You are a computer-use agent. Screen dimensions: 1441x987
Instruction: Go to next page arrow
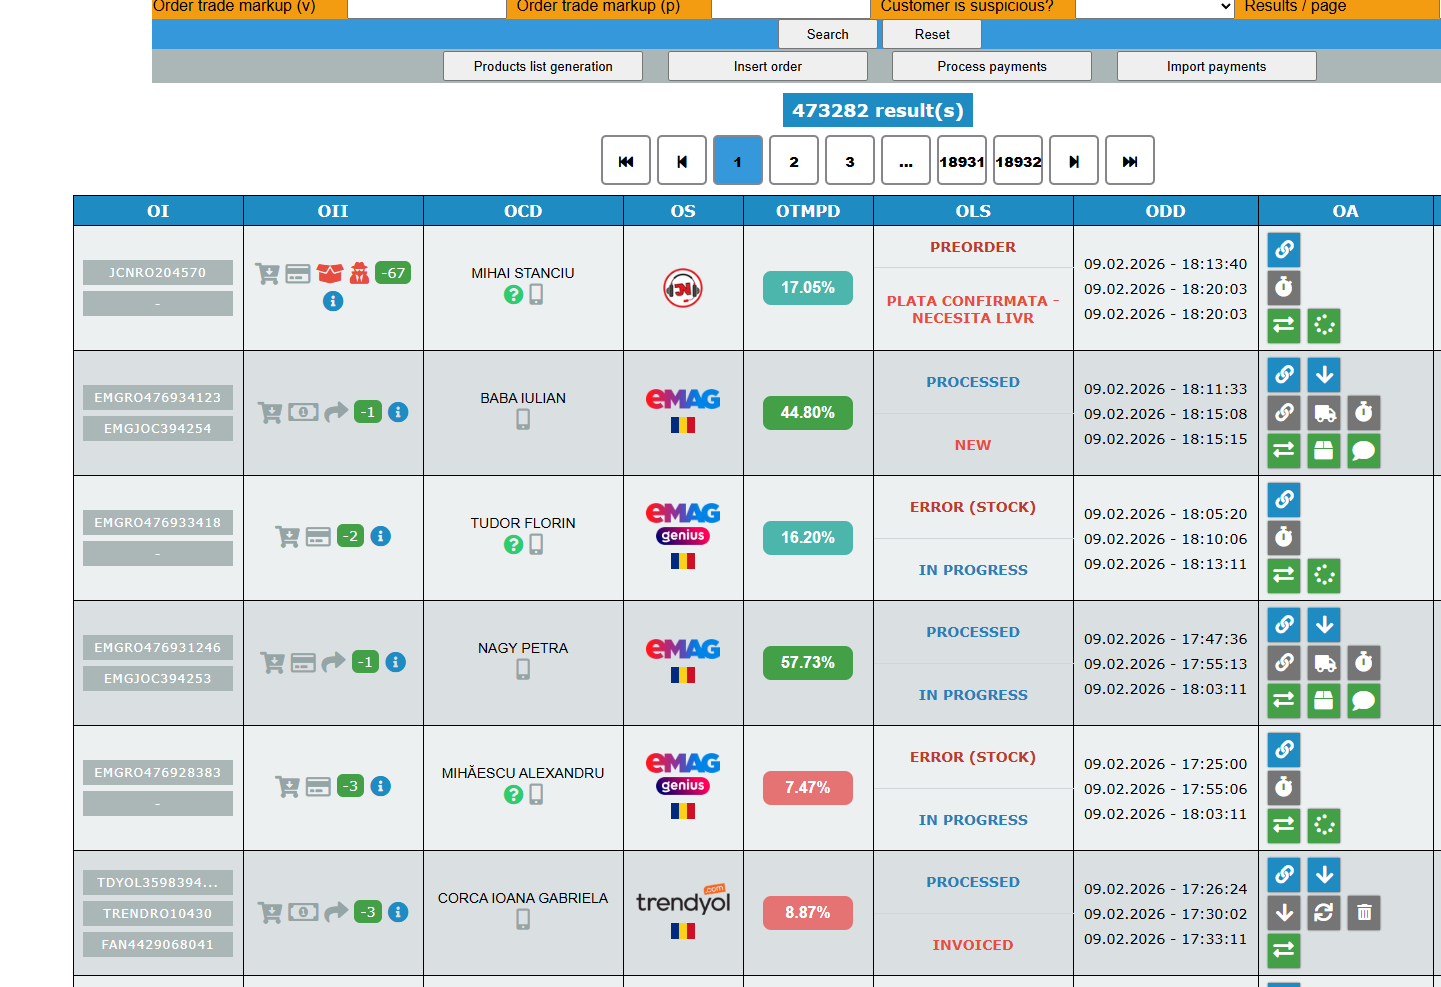[x=1074, y=161]
